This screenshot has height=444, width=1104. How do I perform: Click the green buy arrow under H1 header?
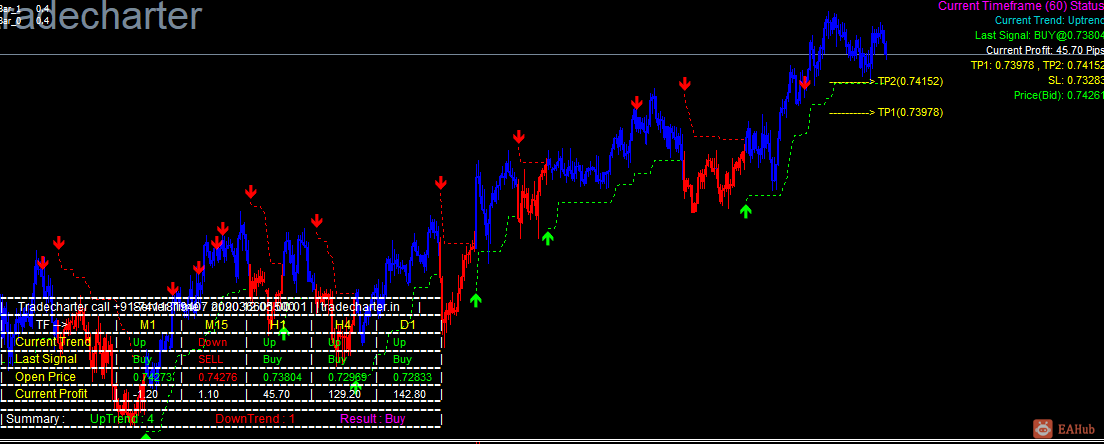(x=283, y=333)
